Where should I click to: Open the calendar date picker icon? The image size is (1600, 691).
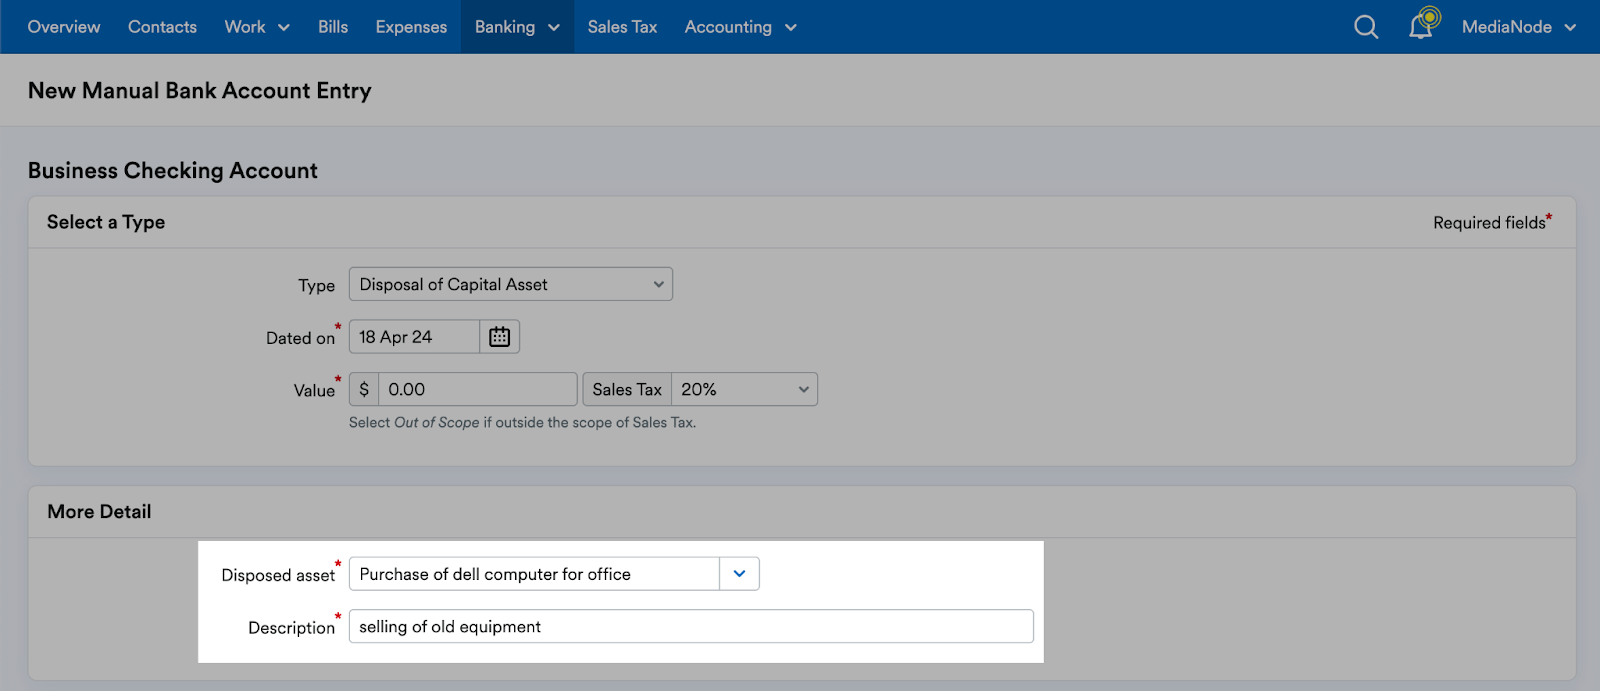(499, 337)
